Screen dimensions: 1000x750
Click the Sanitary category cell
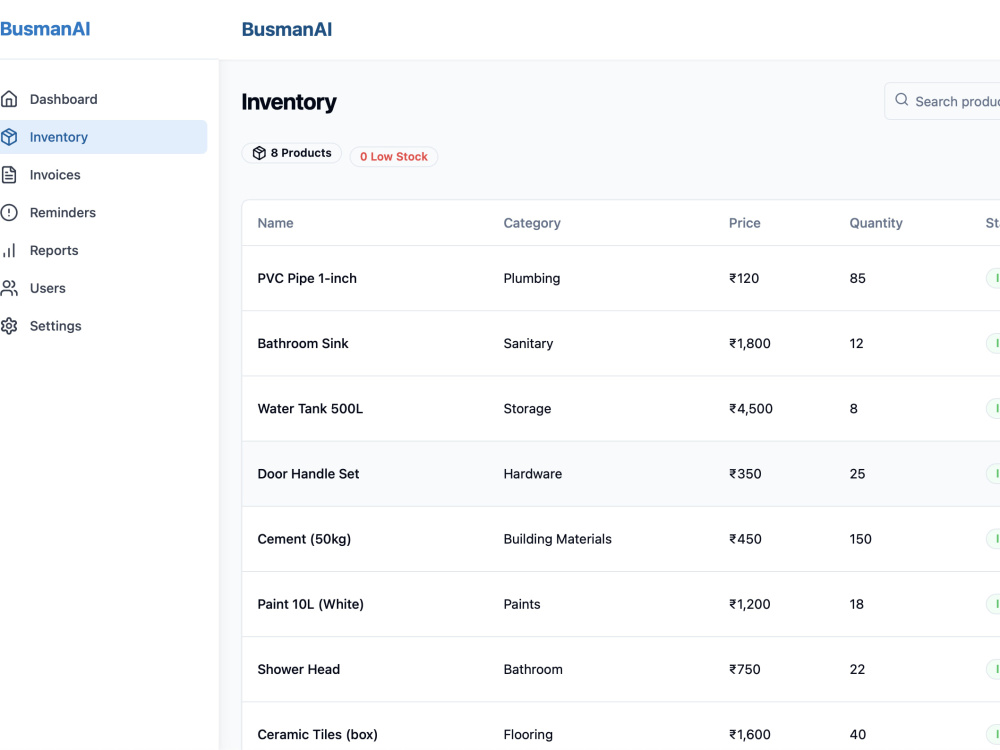tap(528, 344)
